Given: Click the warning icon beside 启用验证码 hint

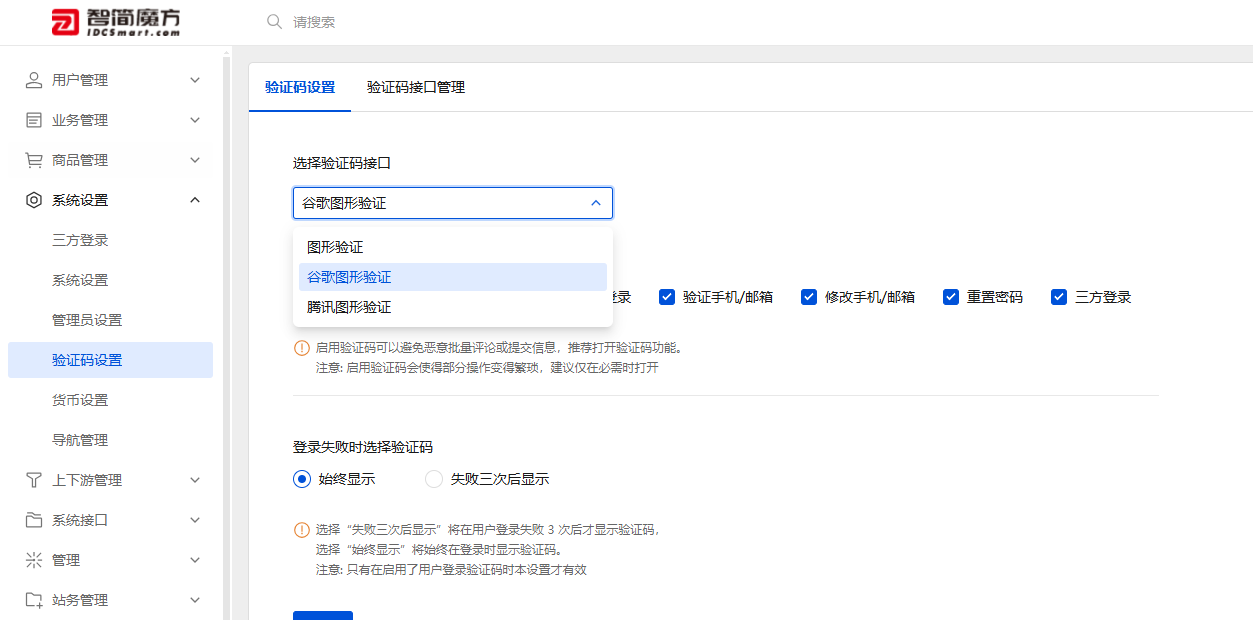Looking at the screenshot, I should tap(301, 348).
